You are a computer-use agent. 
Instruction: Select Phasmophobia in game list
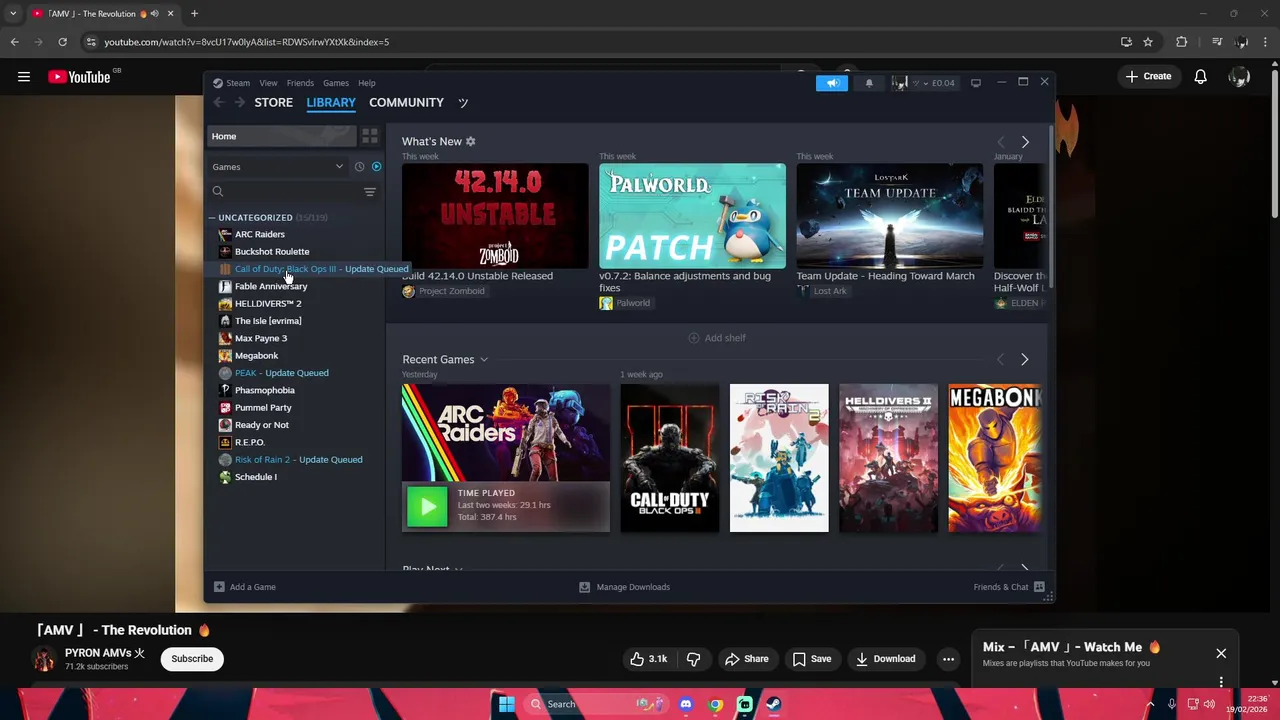pos(264,390)
